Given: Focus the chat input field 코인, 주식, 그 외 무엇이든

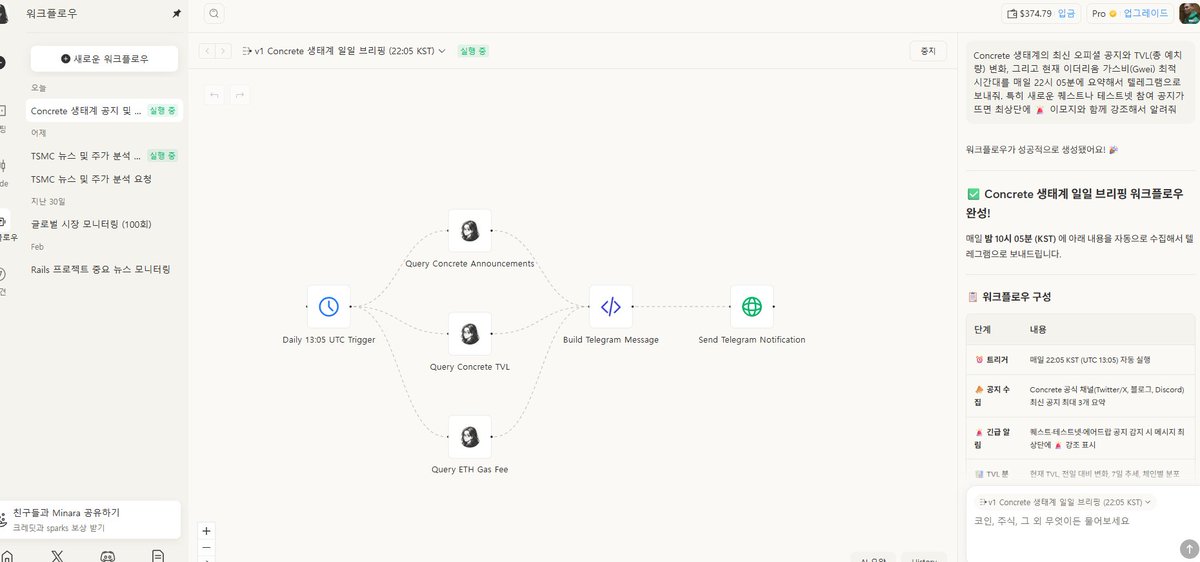Looking at the screenshot, I should click(x=1052, y=521).
